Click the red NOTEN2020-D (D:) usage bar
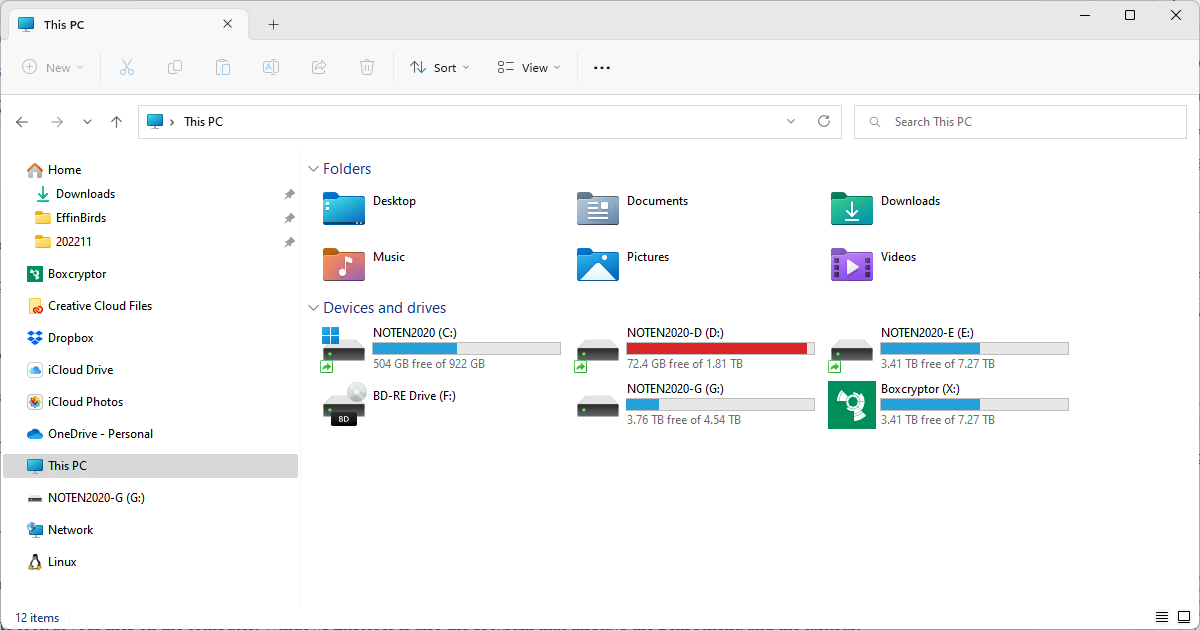The image size is (1200, 630). [x=717, y=348]
